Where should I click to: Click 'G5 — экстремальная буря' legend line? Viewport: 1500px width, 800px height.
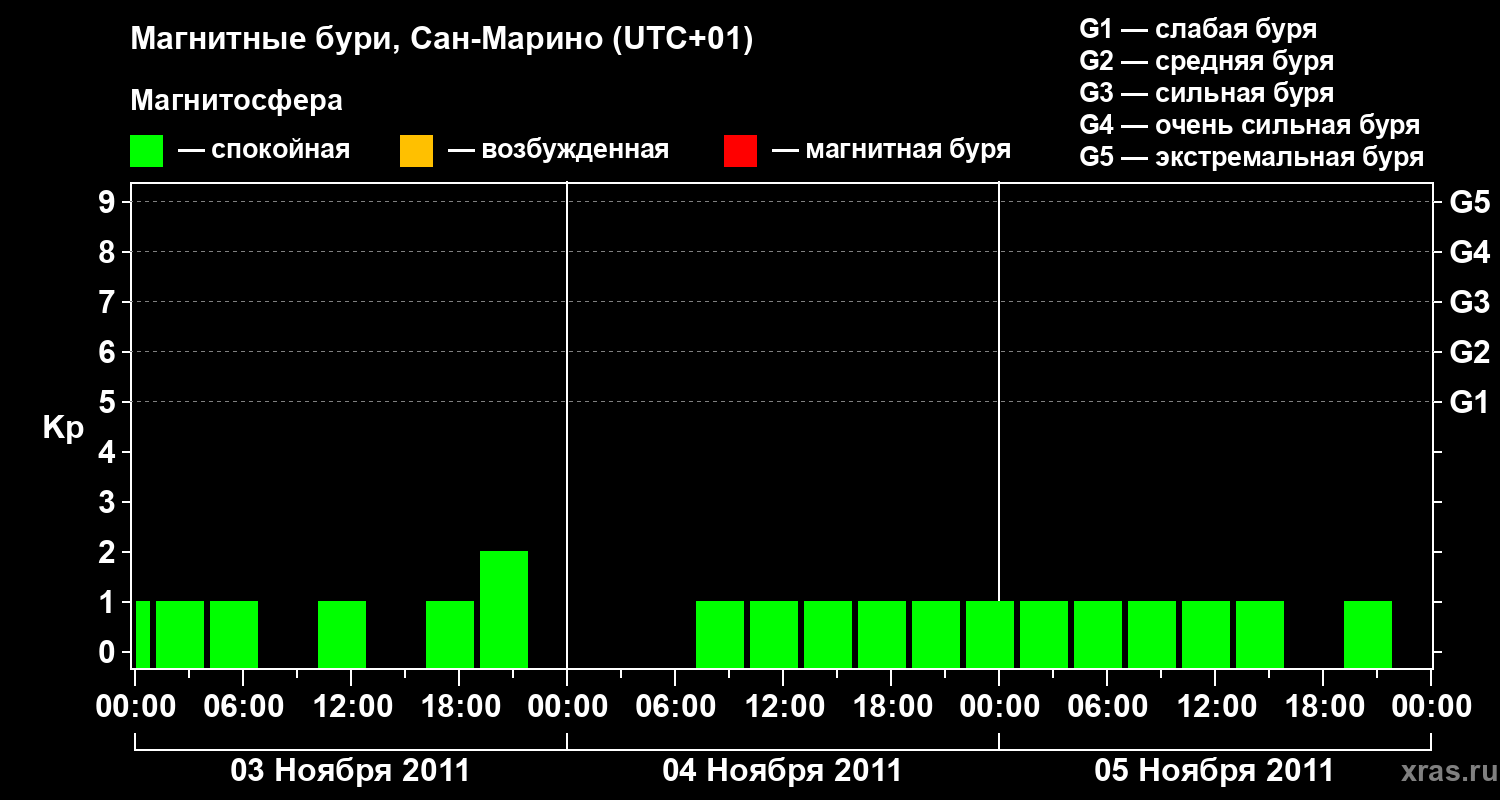tap(1252, 158)
